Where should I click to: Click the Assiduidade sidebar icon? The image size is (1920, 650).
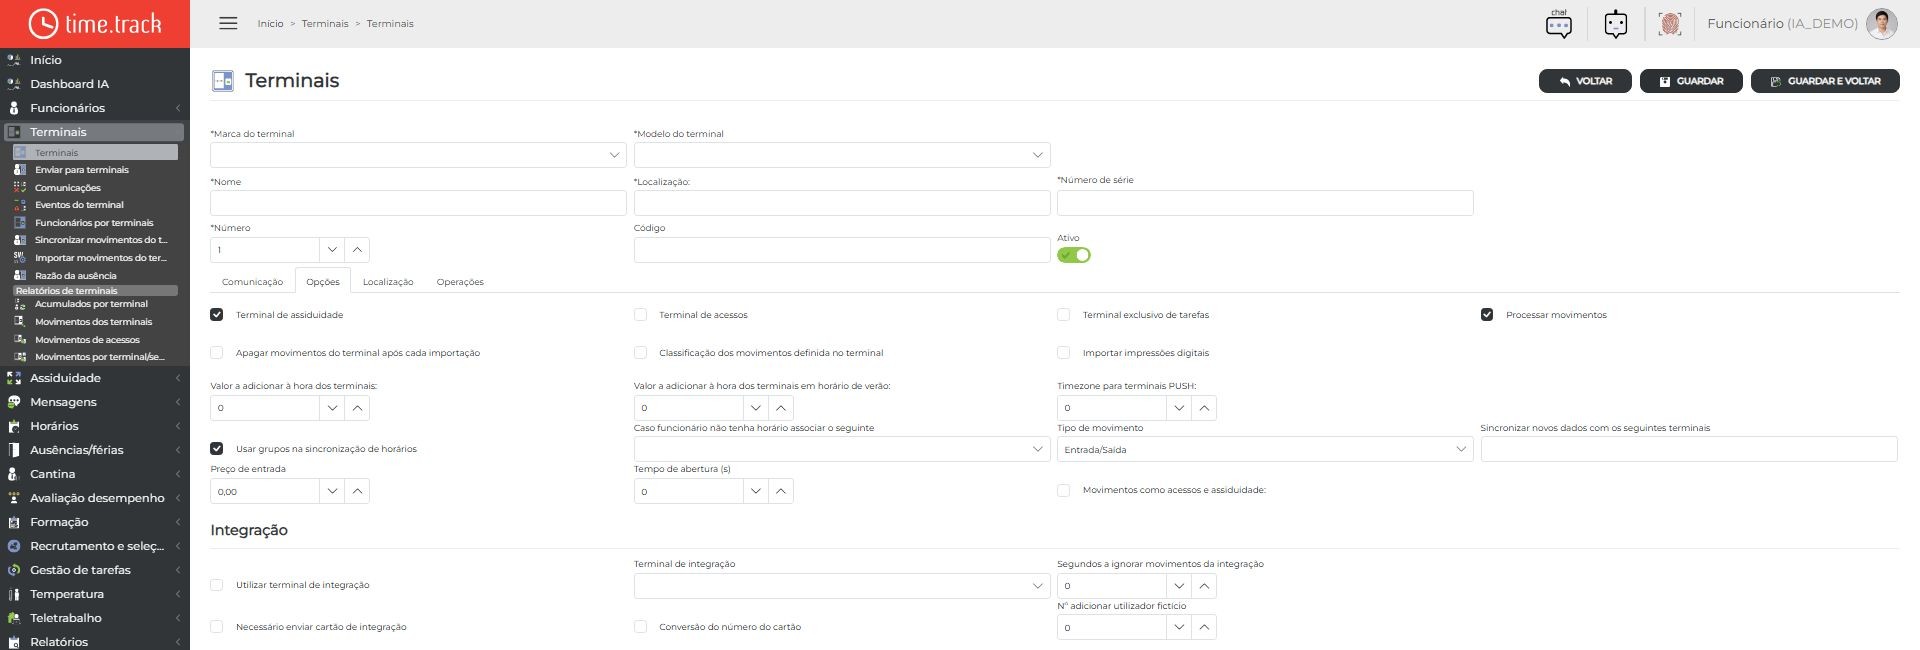pyautogui.click(x=14, y=378)
